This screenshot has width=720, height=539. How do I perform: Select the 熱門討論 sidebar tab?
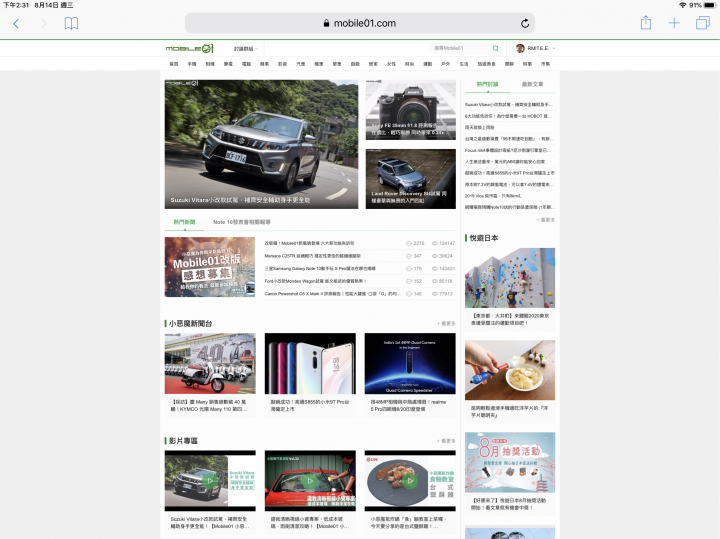(x=487, y=84)
